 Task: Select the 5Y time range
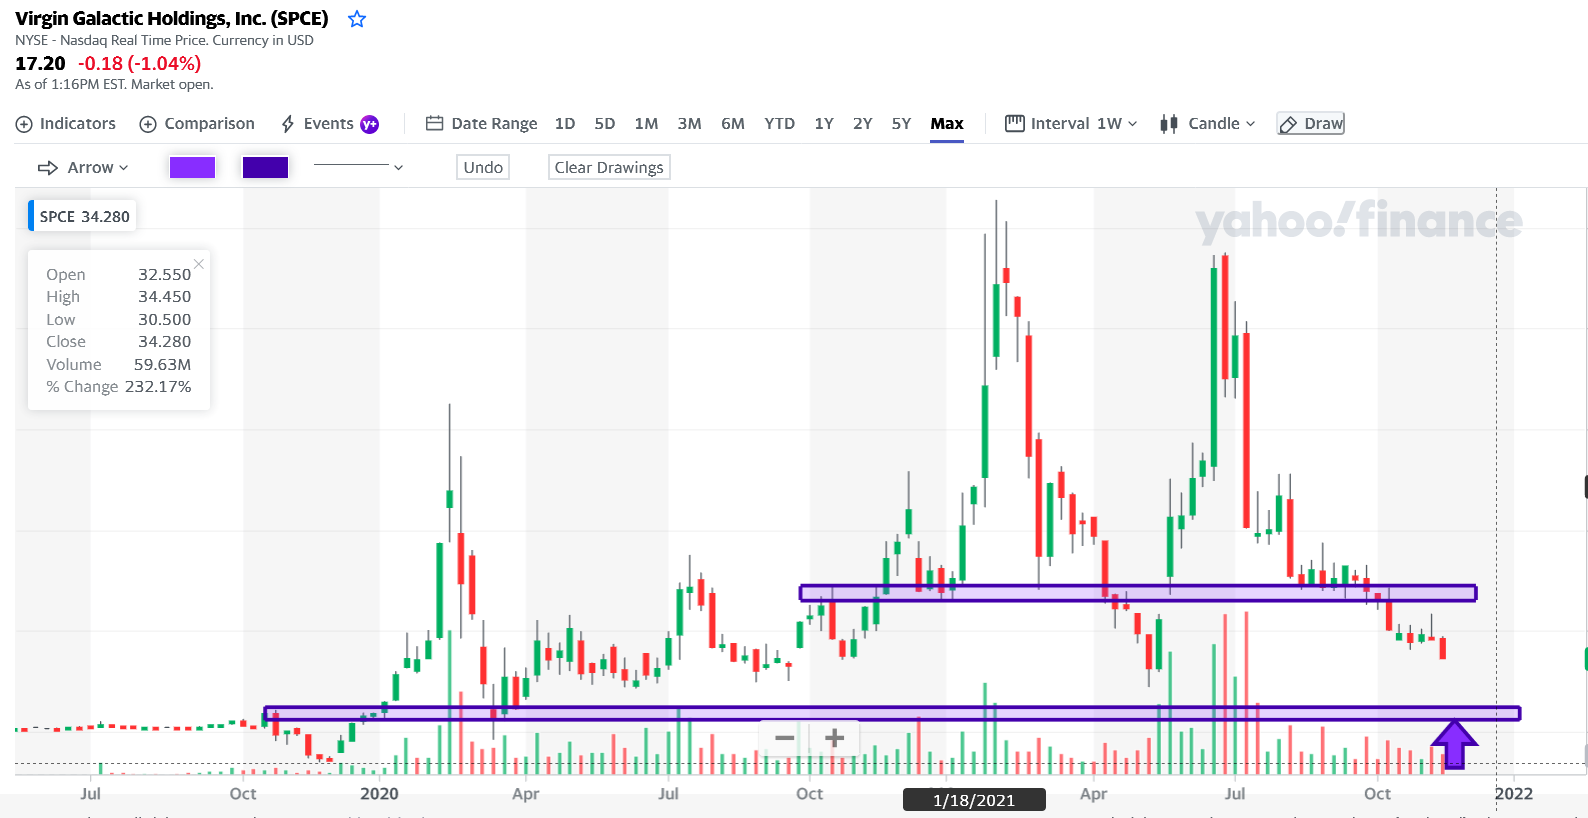click(x=902, y=124)
